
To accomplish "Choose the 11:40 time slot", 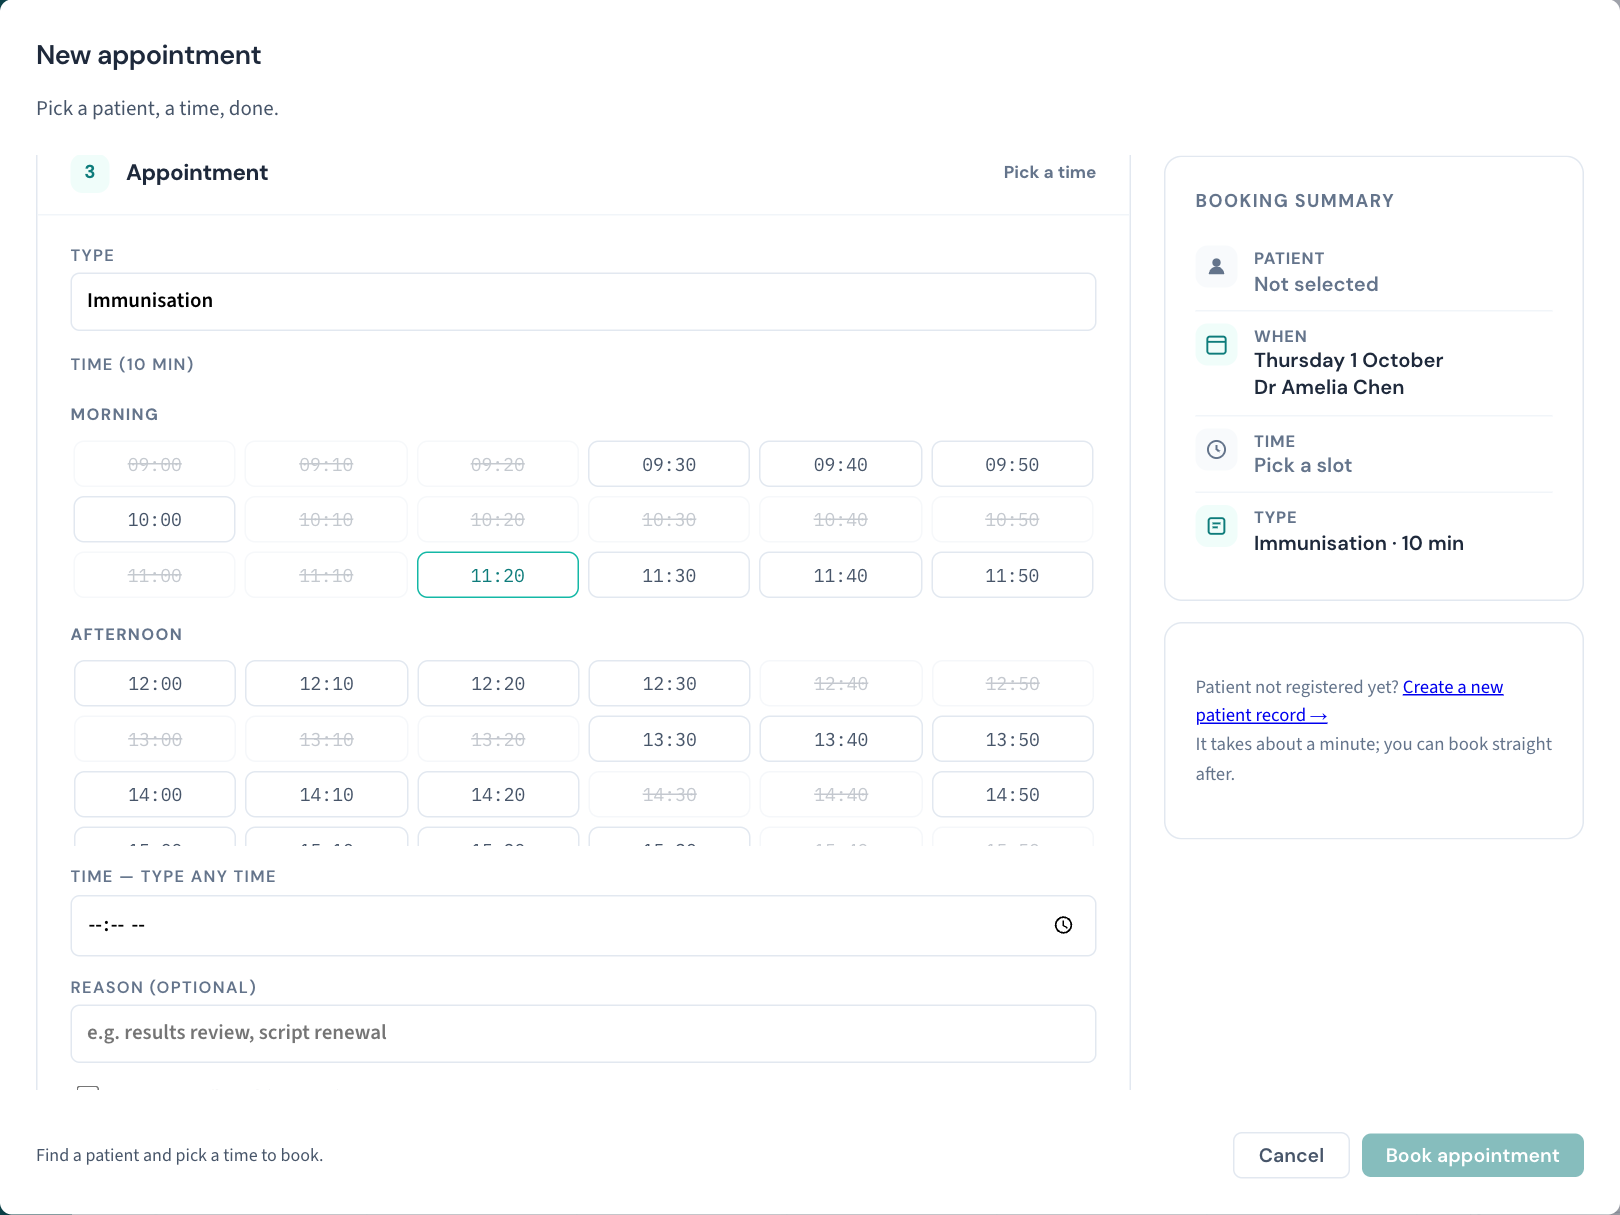I will [840, 575].
